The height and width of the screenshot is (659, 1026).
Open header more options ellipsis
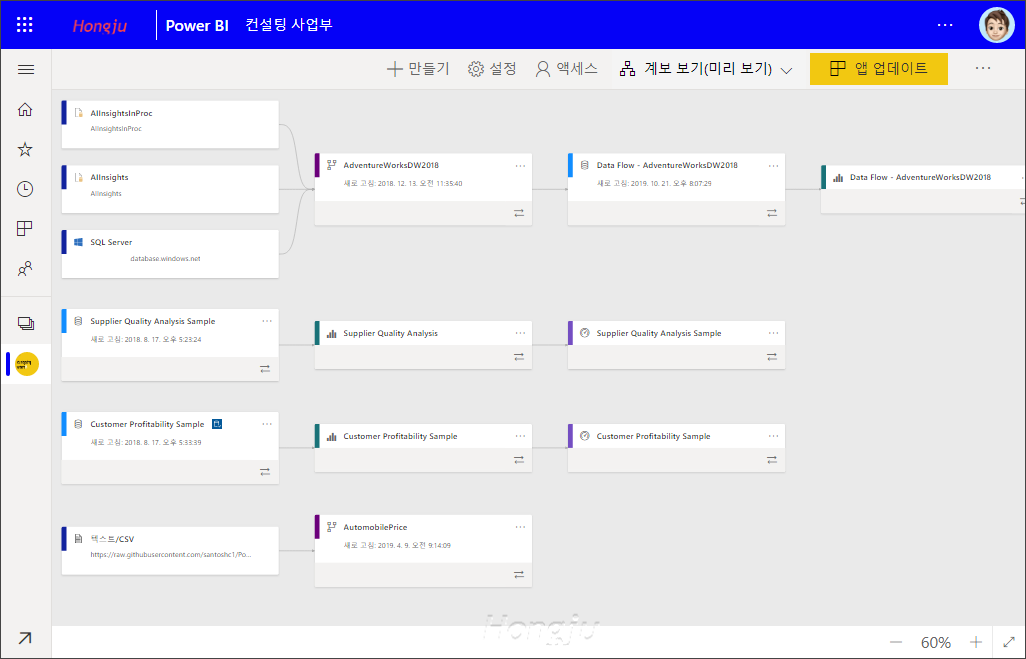pos(945,25)
